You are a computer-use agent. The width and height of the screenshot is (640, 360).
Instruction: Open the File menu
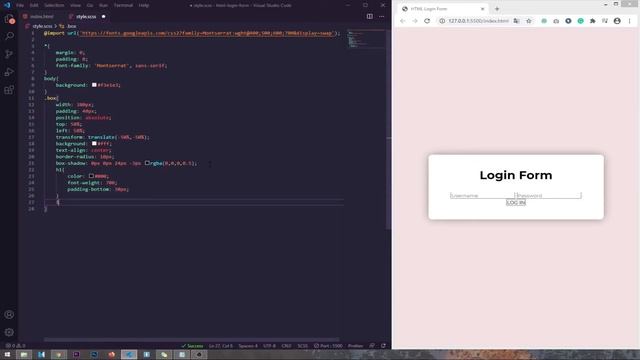click(20, 5)
